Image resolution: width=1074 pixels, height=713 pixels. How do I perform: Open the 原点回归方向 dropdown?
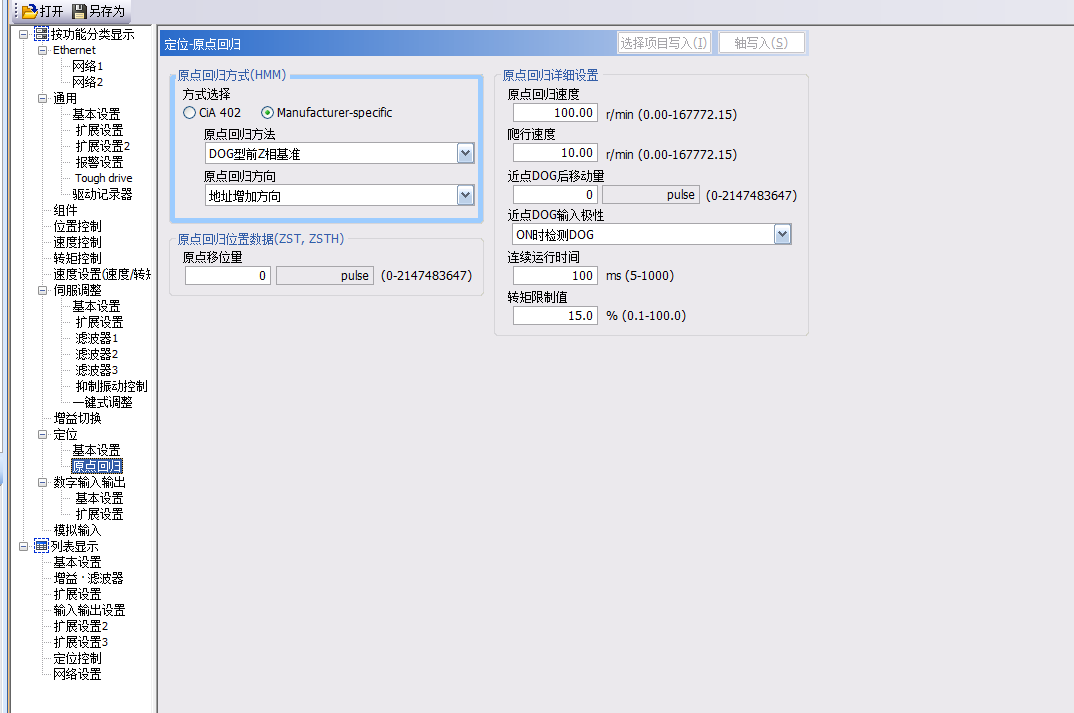[465, 196]
